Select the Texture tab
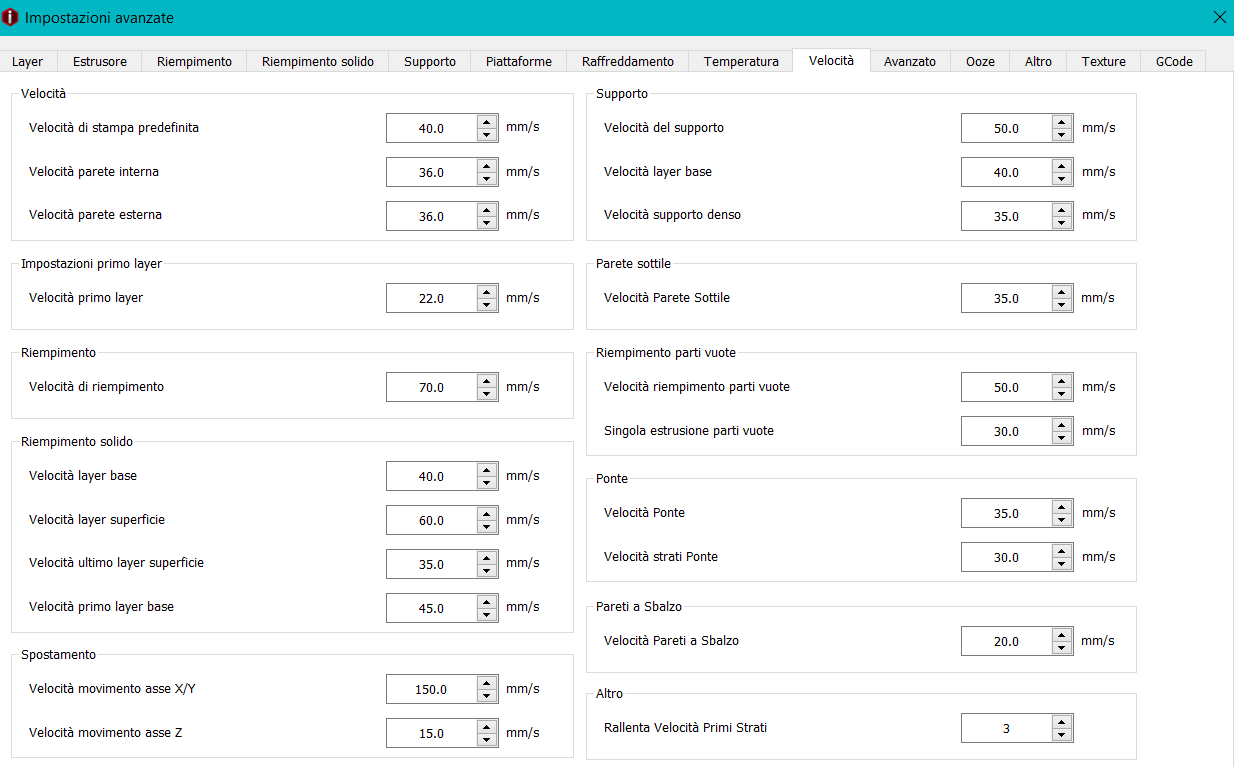Image resolution: width=1234 pixels, height=767 pixels. tap(1104, 62)
